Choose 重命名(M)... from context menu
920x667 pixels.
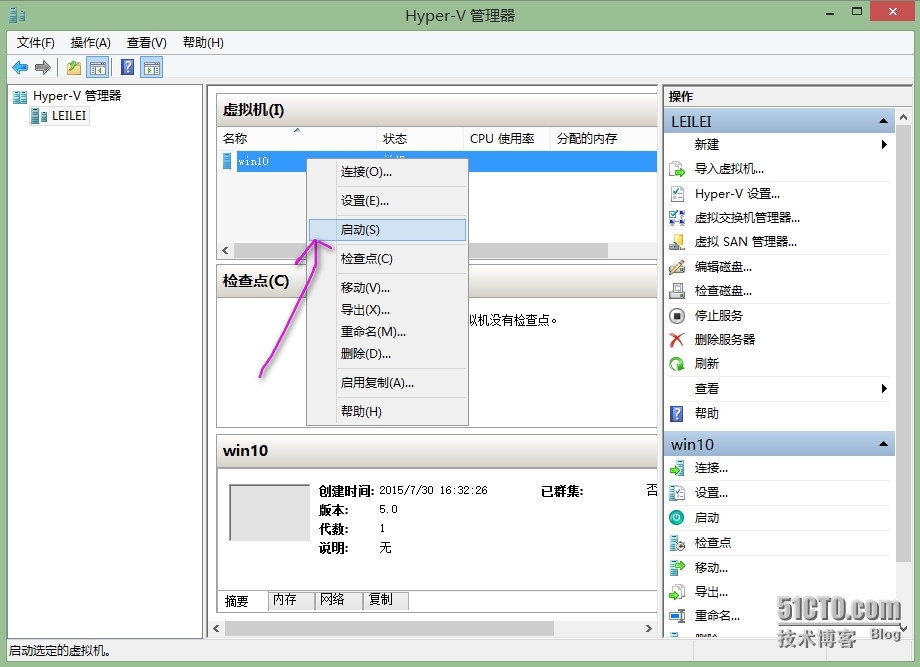387,331
